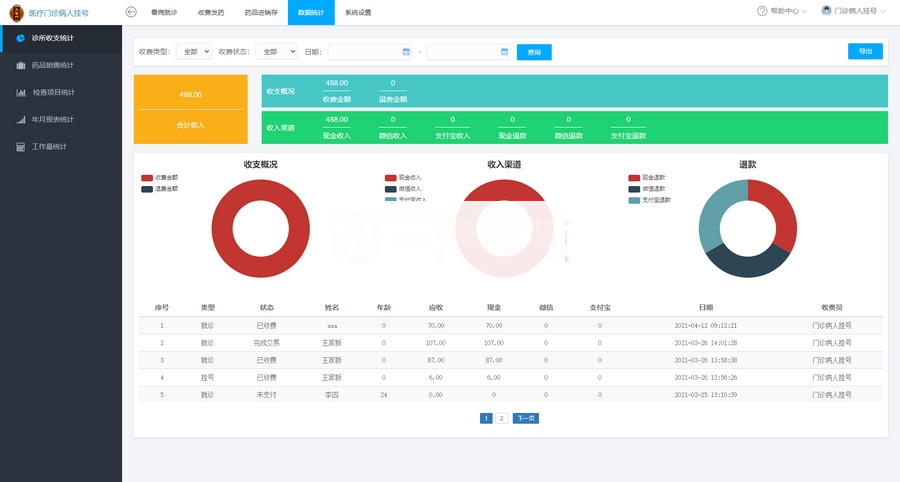Click the 导出 export button
The image size is (900, 482).
[x=864, y=51]
